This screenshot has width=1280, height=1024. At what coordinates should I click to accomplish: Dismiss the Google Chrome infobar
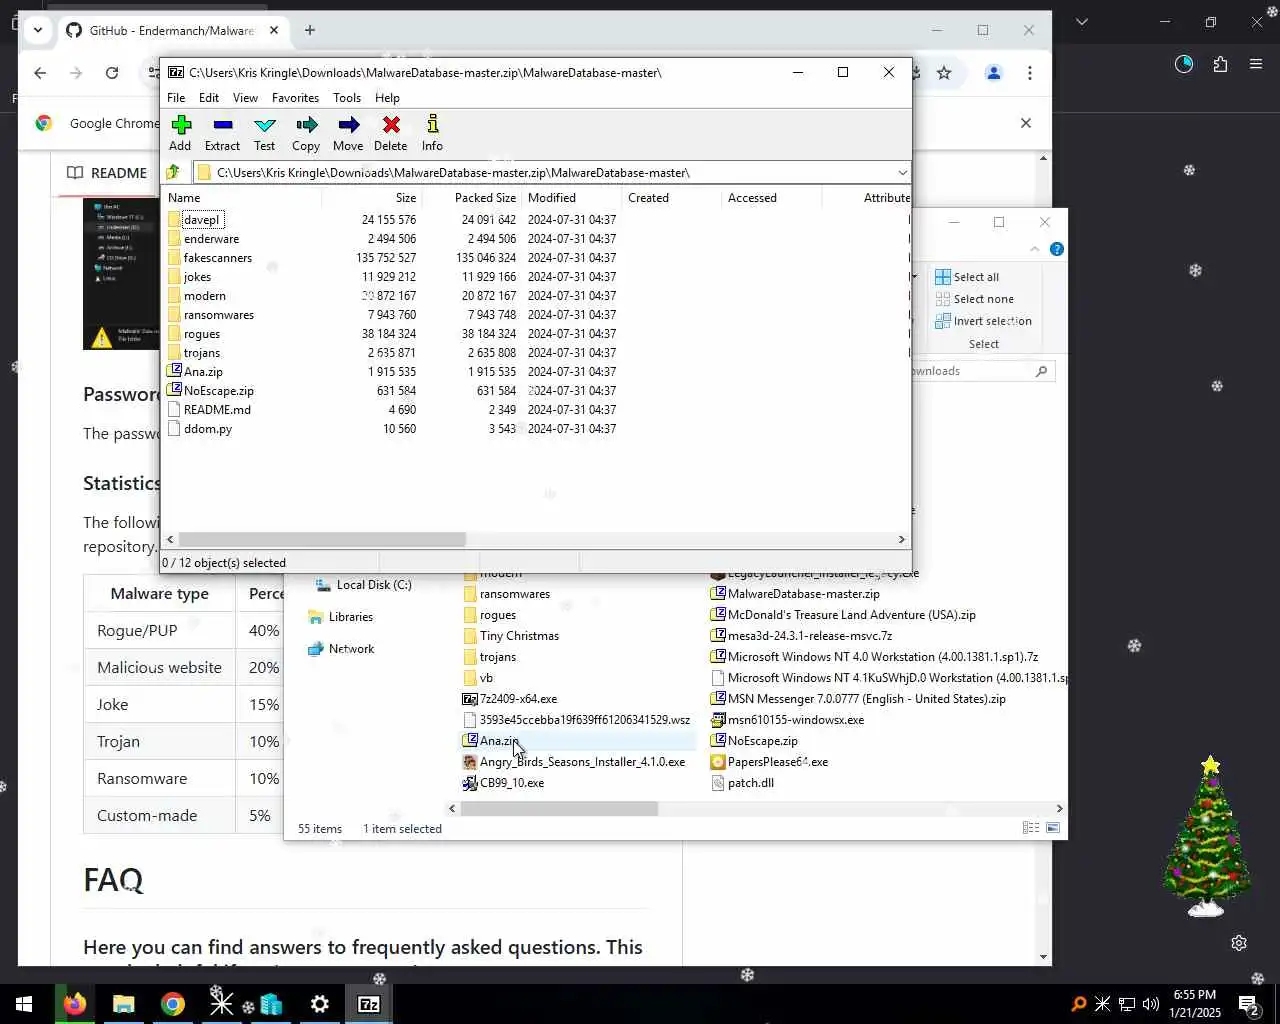pyautogui.click(x=1025, y=123)
